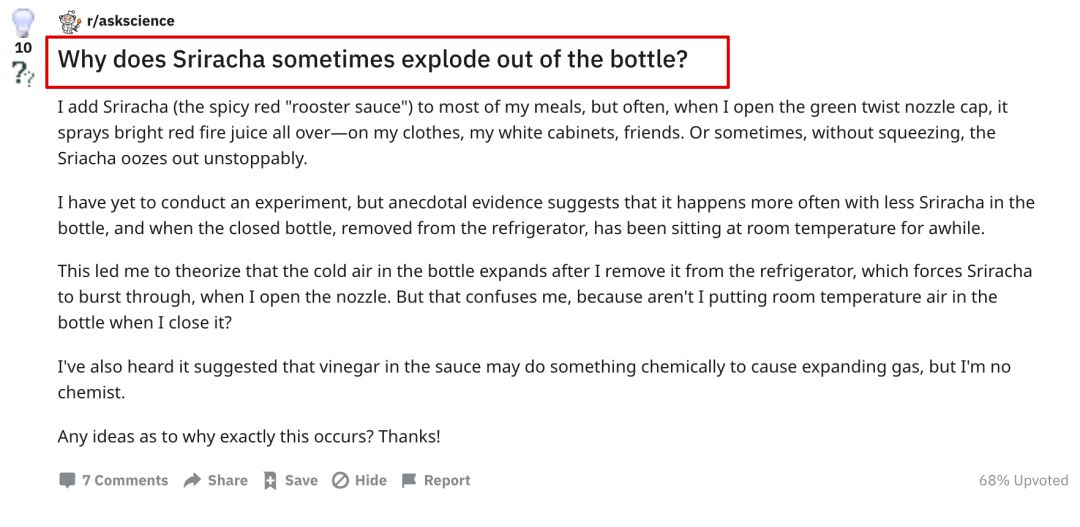1080x527 pixels.
Task: Open the r/askscience subreddit link
Action: 131,21
